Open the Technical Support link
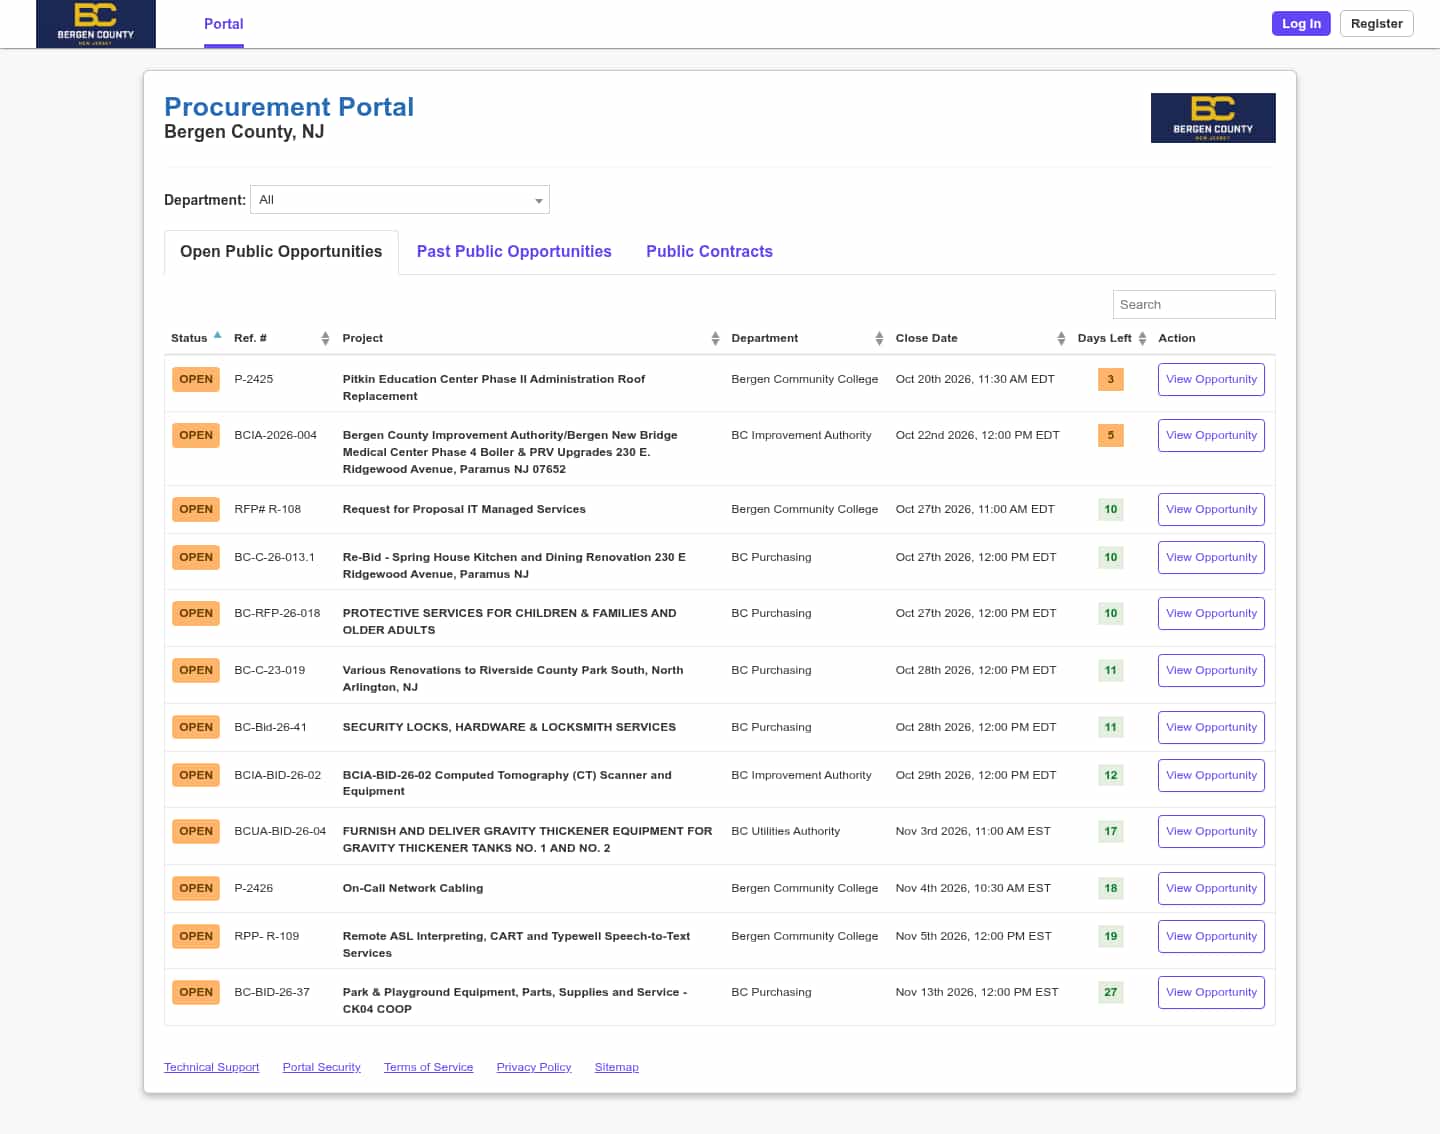 [211, 1068]
